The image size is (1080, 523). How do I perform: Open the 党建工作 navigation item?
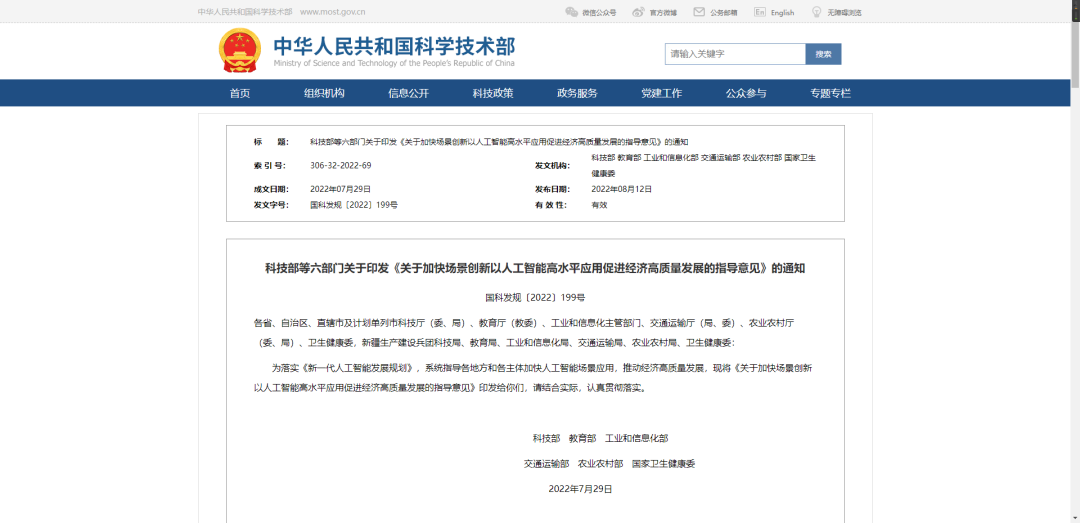tap(661, 94)
